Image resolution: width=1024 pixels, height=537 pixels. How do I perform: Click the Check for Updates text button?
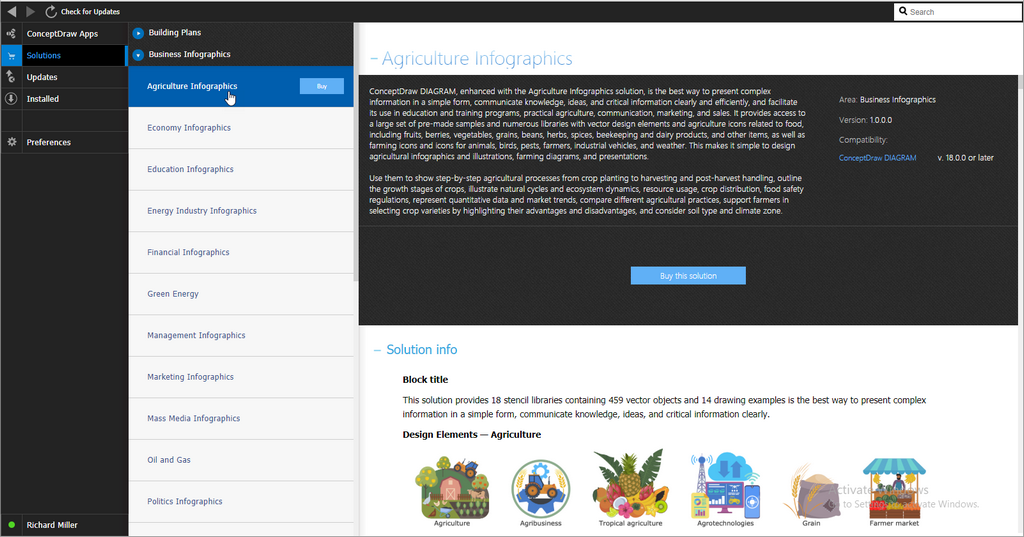click(90, 12)
